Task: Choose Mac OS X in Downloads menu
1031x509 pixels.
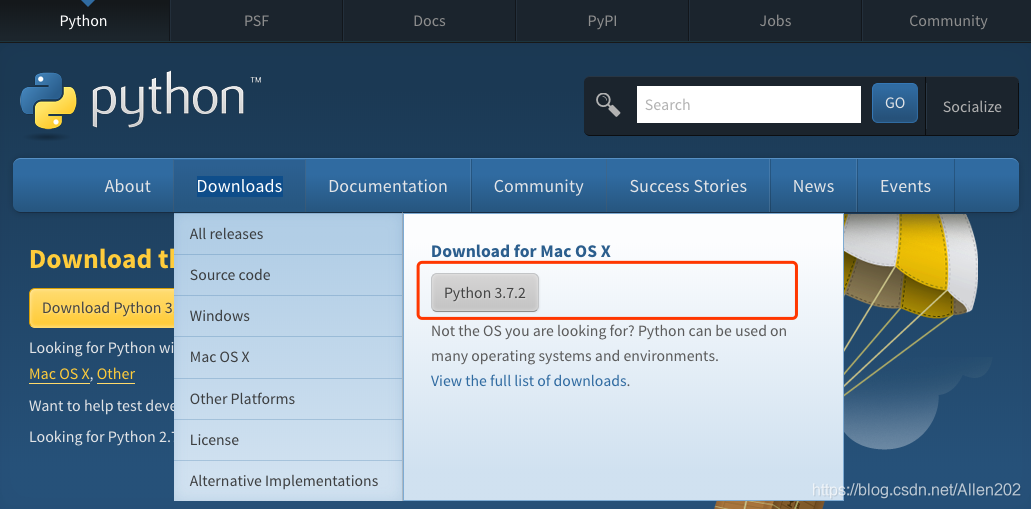Action: (x=288, y=357)
